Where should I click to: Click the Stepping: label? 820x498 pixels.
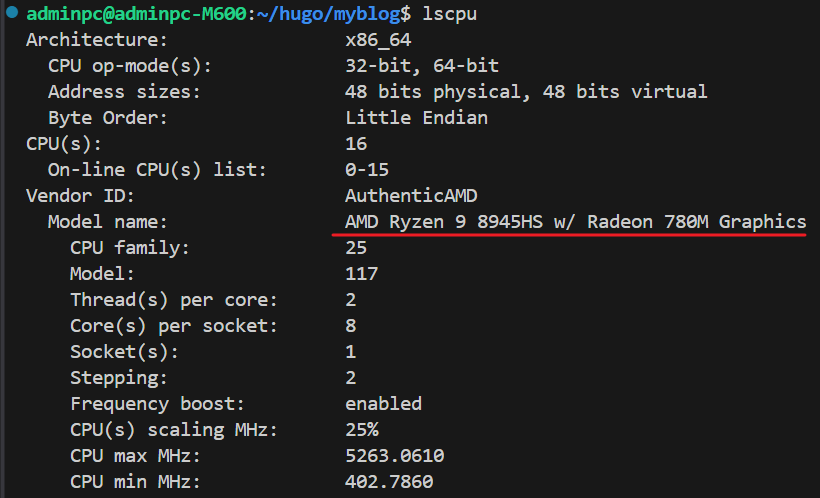pyautogui.click(x=119, y=378)
